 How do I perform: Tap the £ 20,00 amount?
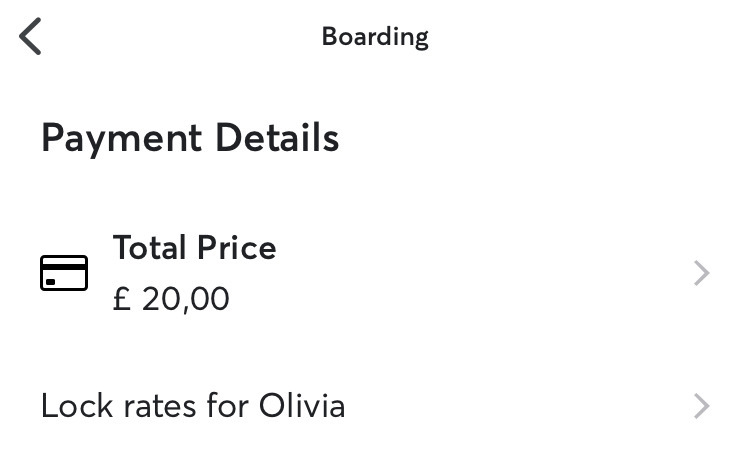point(171,299)
